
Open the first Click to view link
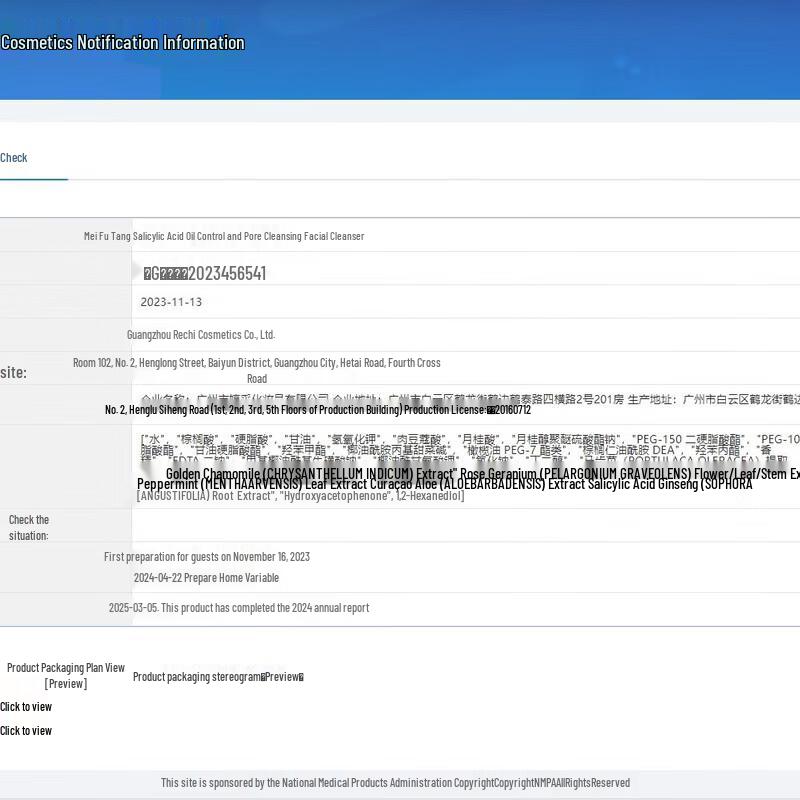click(x=26, y=707)
